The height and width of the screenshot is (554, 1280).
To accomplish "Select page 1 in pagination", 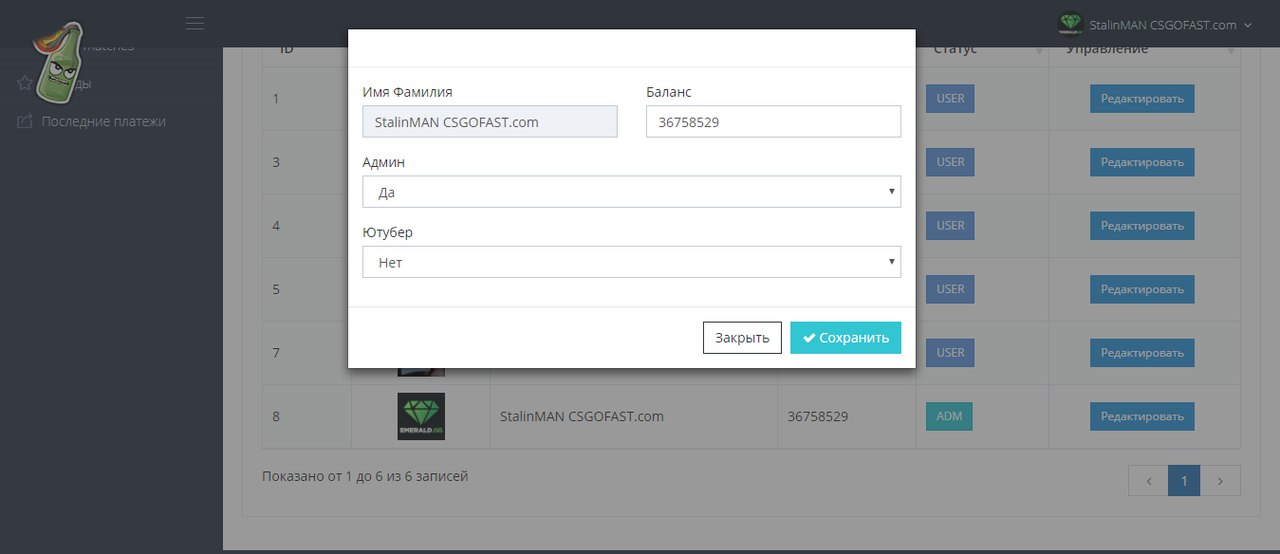I will [x=1184, y=481].
